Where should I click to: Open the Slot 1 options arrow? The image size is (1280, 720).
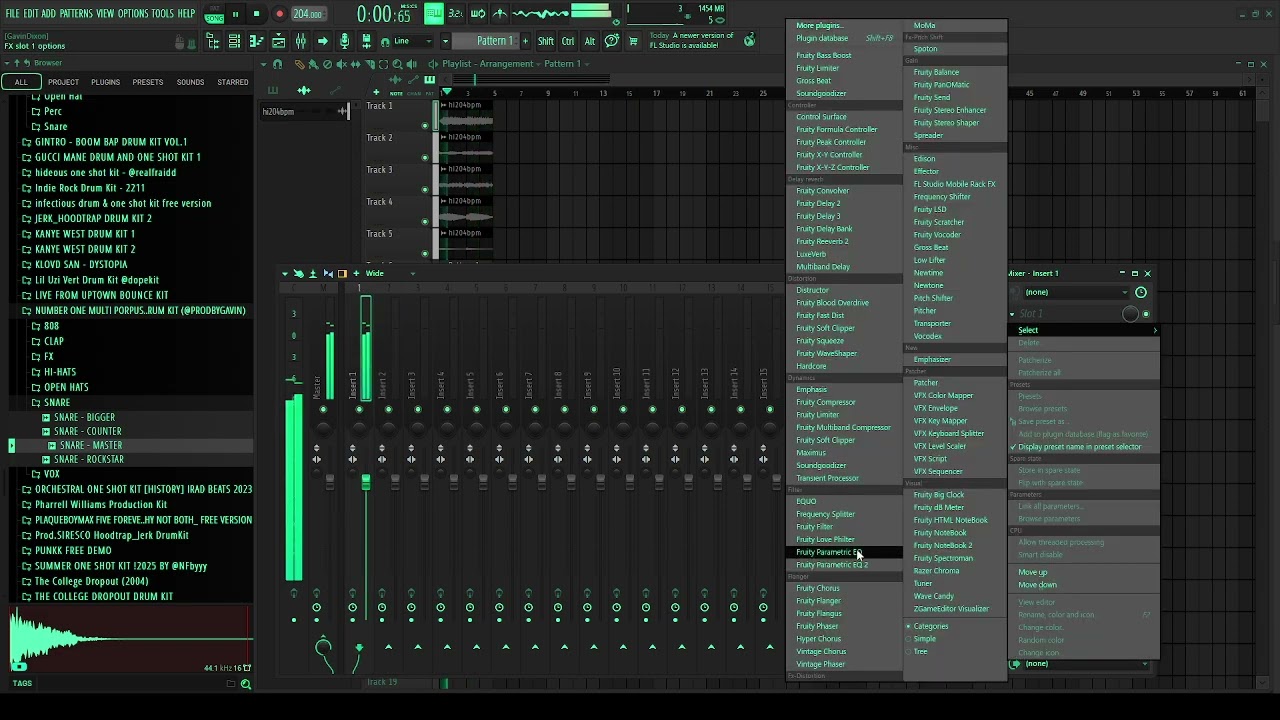pos(1012,314)
